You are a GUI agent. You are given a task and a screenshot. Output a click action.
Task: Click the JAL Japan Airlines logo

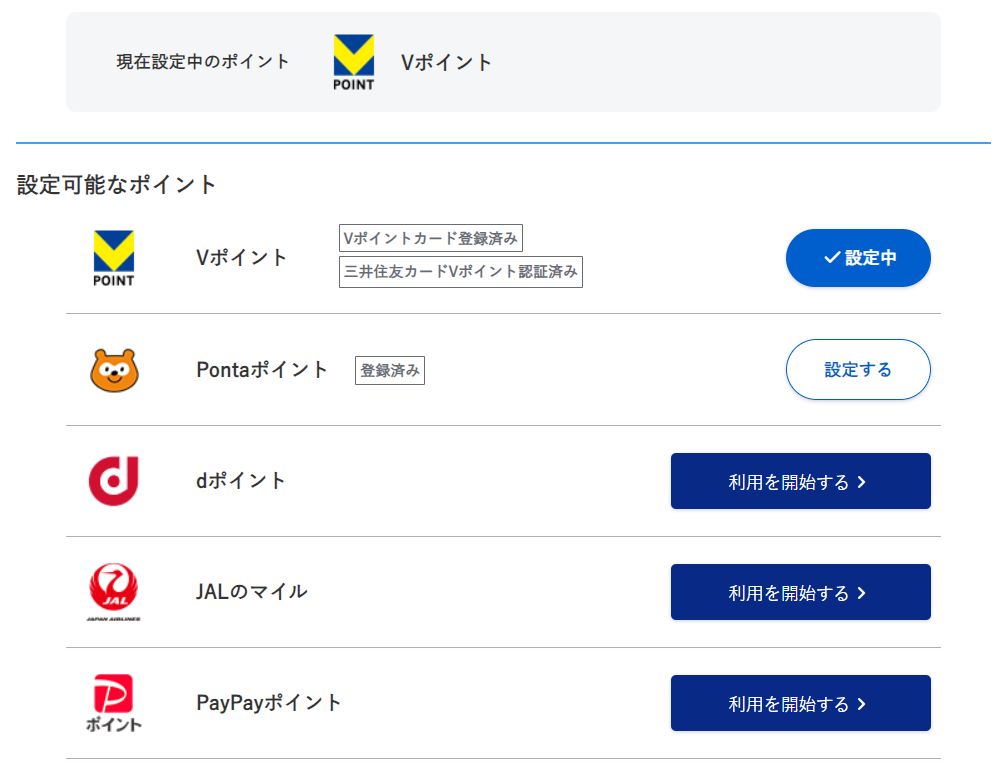(113, 592)
